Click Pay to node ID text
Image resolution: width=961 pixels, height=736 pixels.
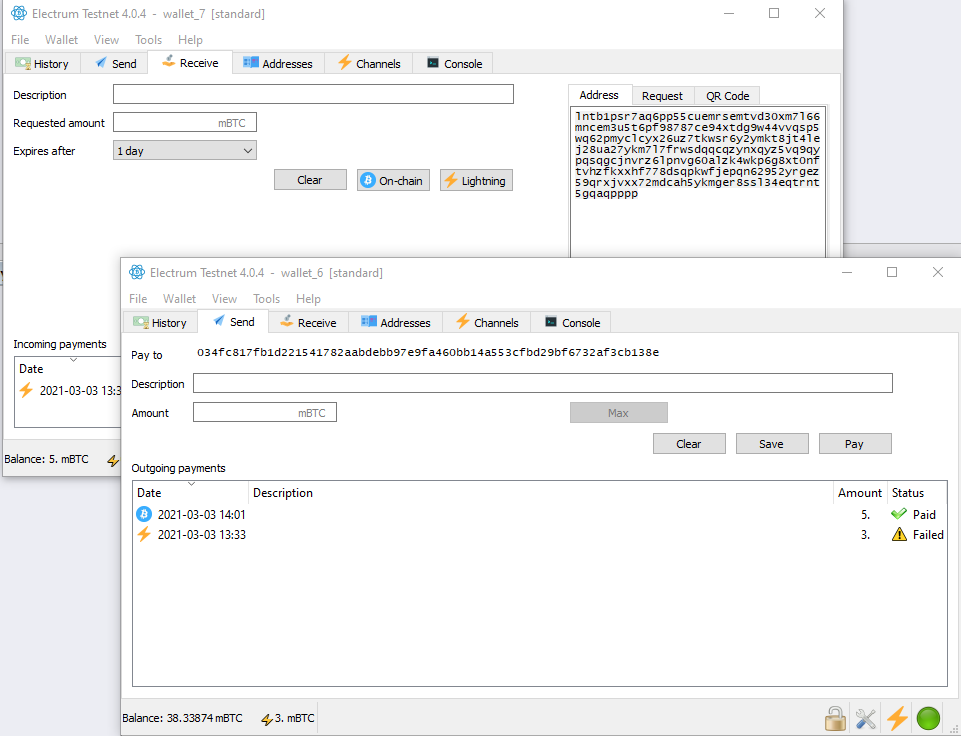(428, 352)
